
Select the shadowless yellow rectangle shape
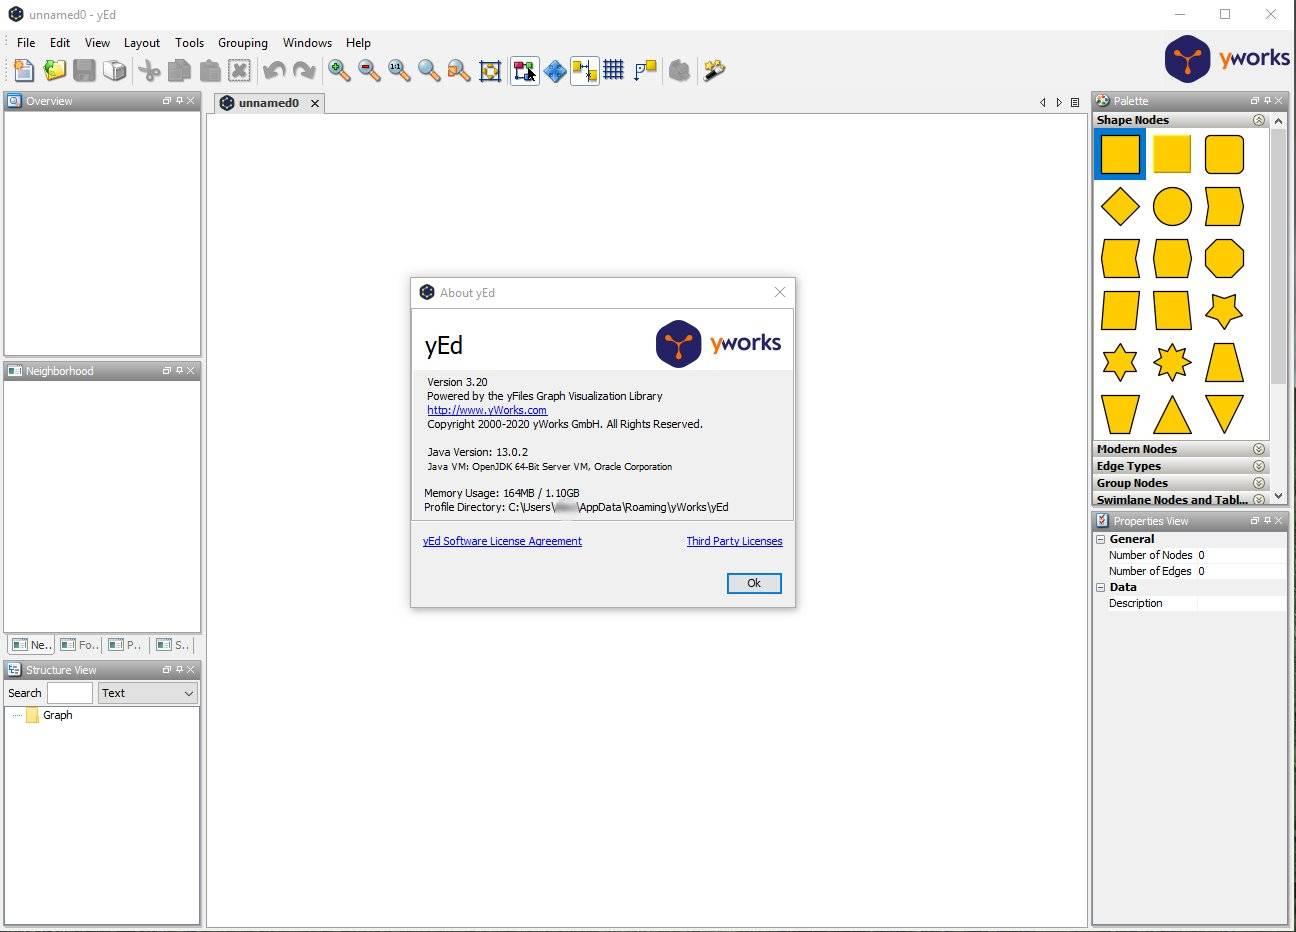click(1172, 155)
